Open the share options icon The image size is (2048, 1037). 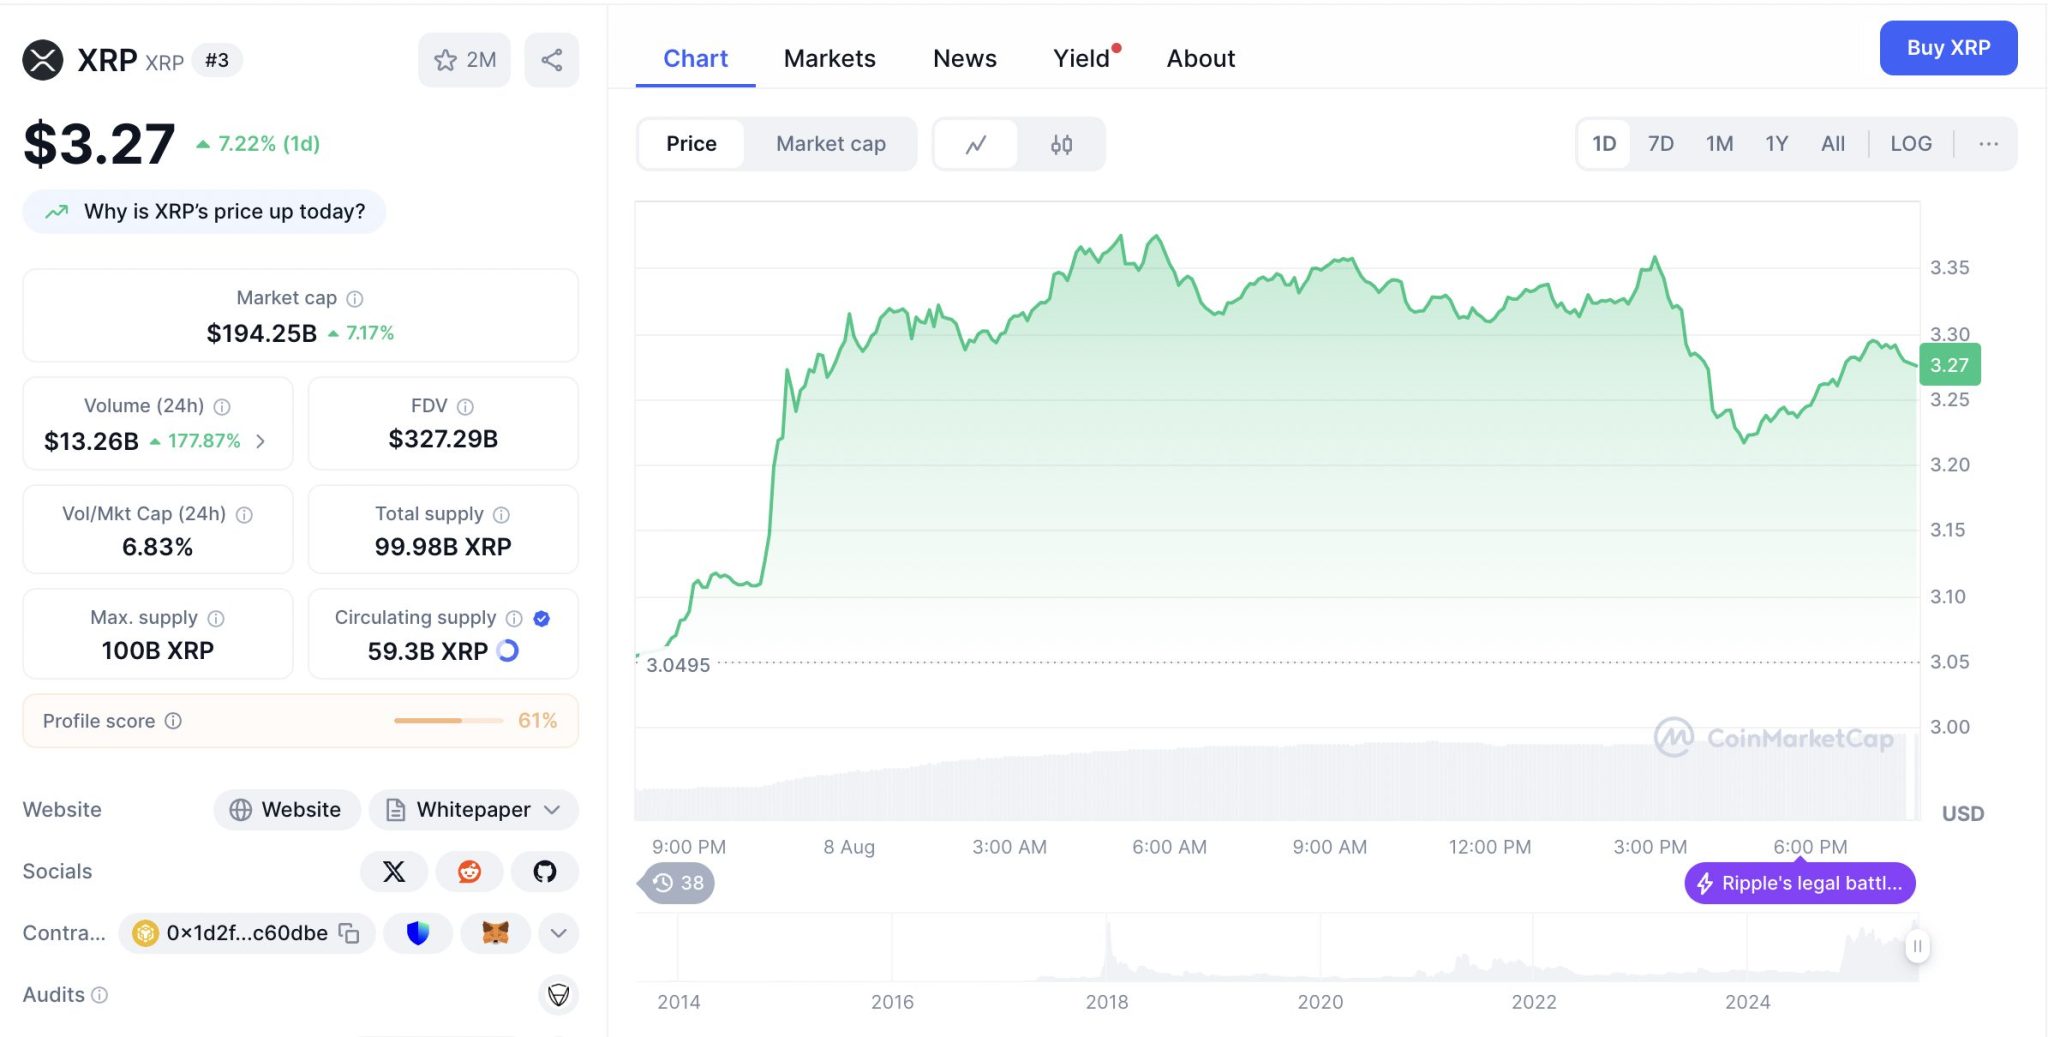[x=551, y=60]
